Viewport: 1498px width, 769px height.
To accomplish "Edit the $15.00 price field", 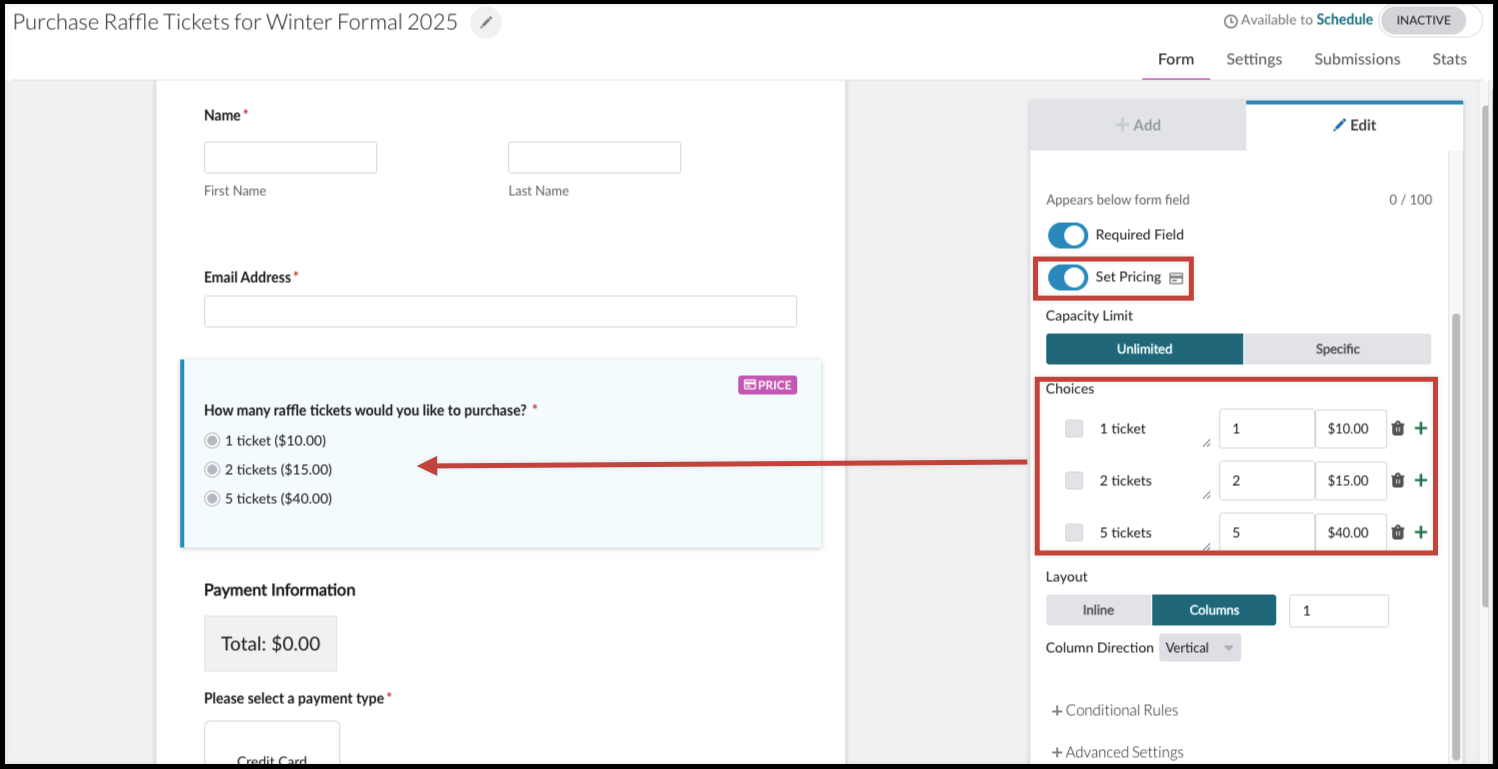I will pyautogui.click(x=1351, y=480).
